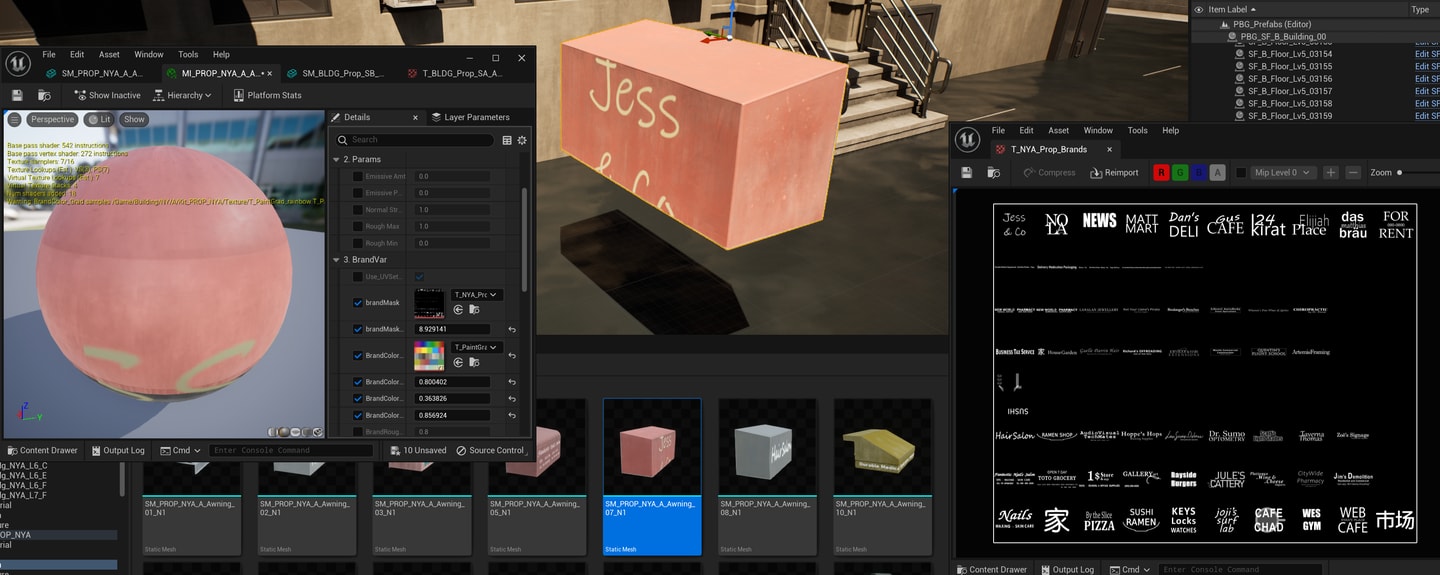
Task: Toggle alpha channel view in texture editor
Action: tap(1217, 172)
